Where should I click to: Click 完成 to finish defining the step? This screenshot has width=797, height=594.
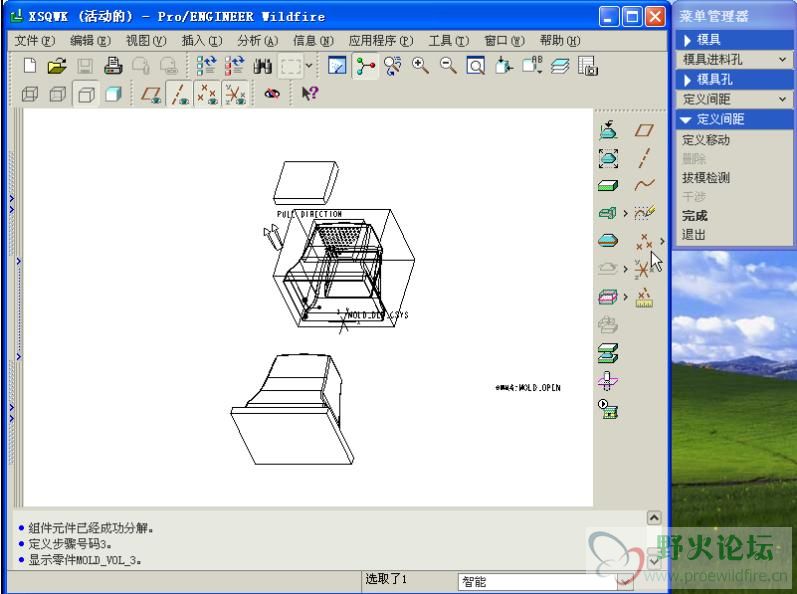[694, 215]
